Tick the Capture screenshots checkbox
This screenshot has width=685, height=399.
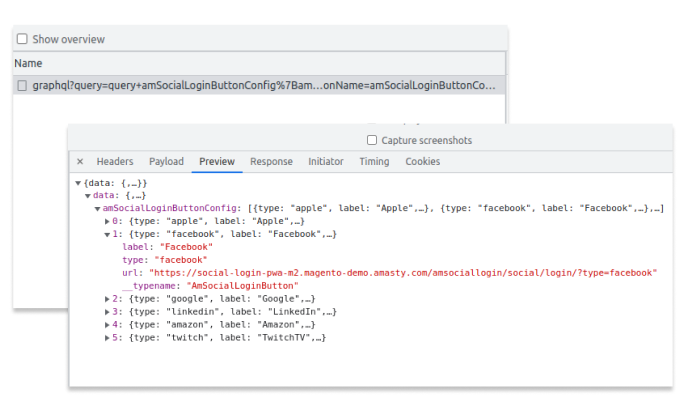tap(372, 140)
